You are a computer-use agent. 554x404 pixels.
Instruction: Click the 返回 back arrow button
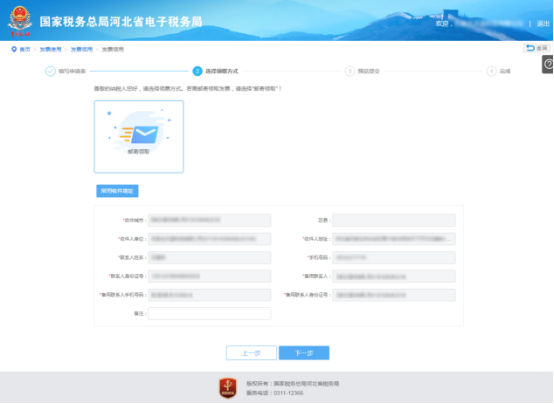[537, 48]
